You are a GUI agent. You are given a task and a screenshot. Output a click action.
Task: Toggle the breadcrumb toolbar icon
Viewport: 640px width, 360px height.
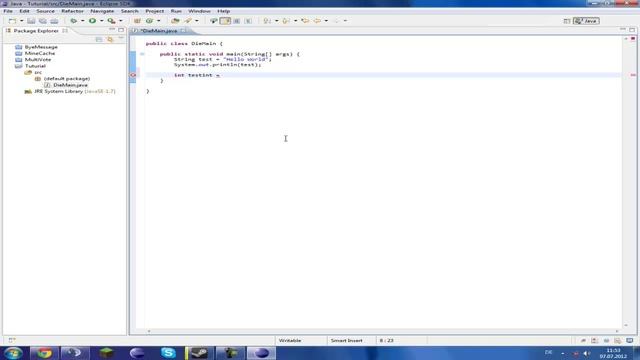(213, 21)
